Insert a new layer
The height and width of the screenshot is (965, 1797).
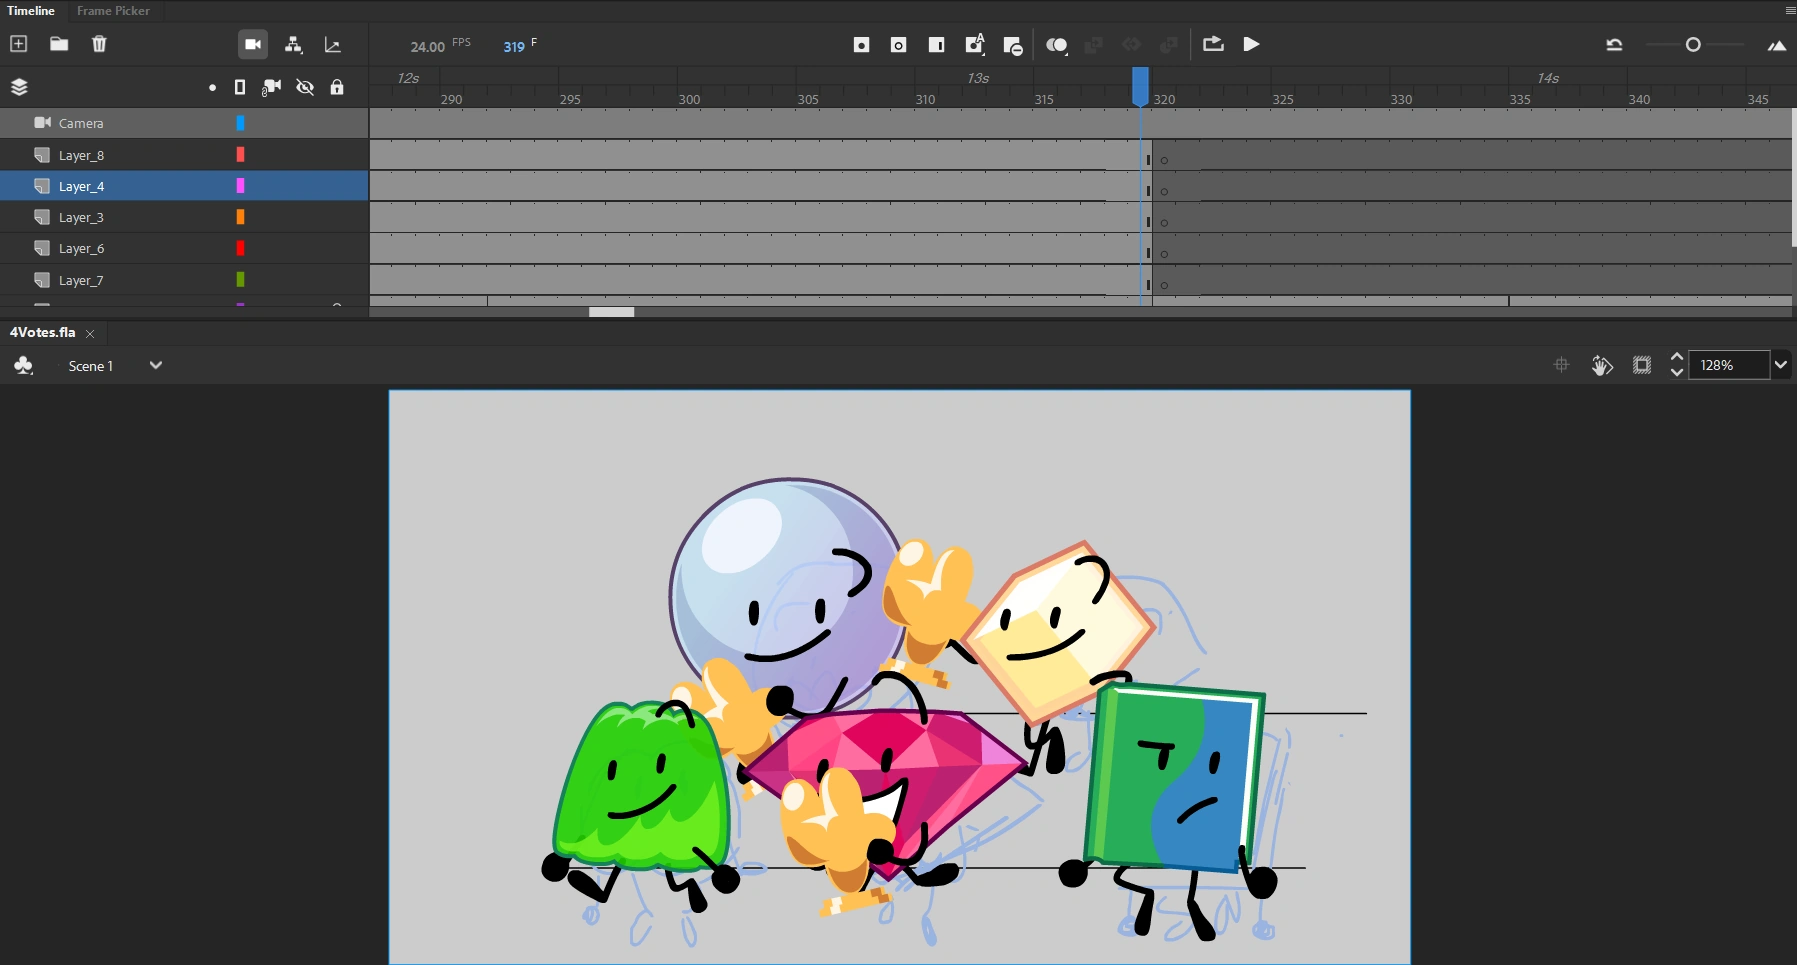[x=18, y=44]
